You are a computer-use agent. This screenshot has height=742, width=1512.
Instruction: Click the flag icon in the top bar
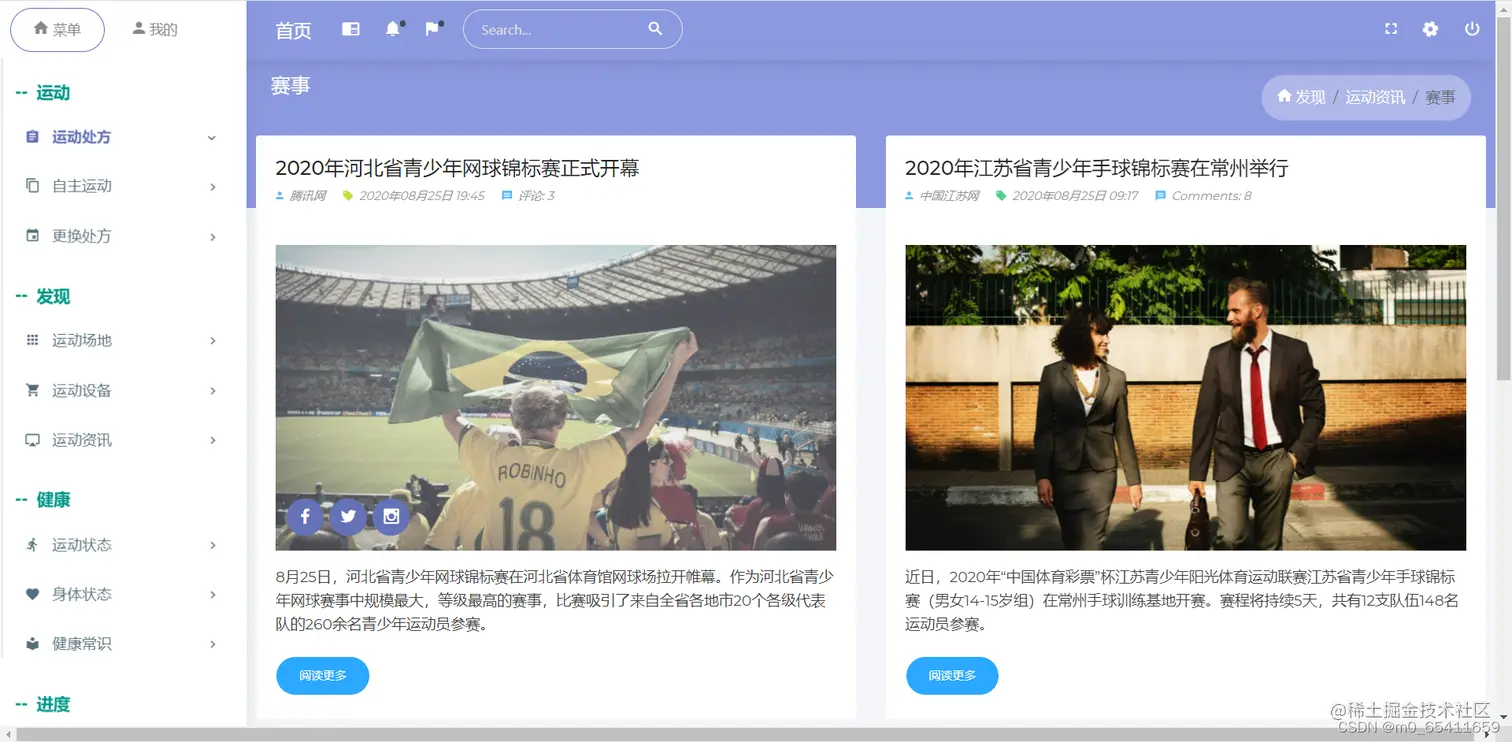(x=431, y=29)
